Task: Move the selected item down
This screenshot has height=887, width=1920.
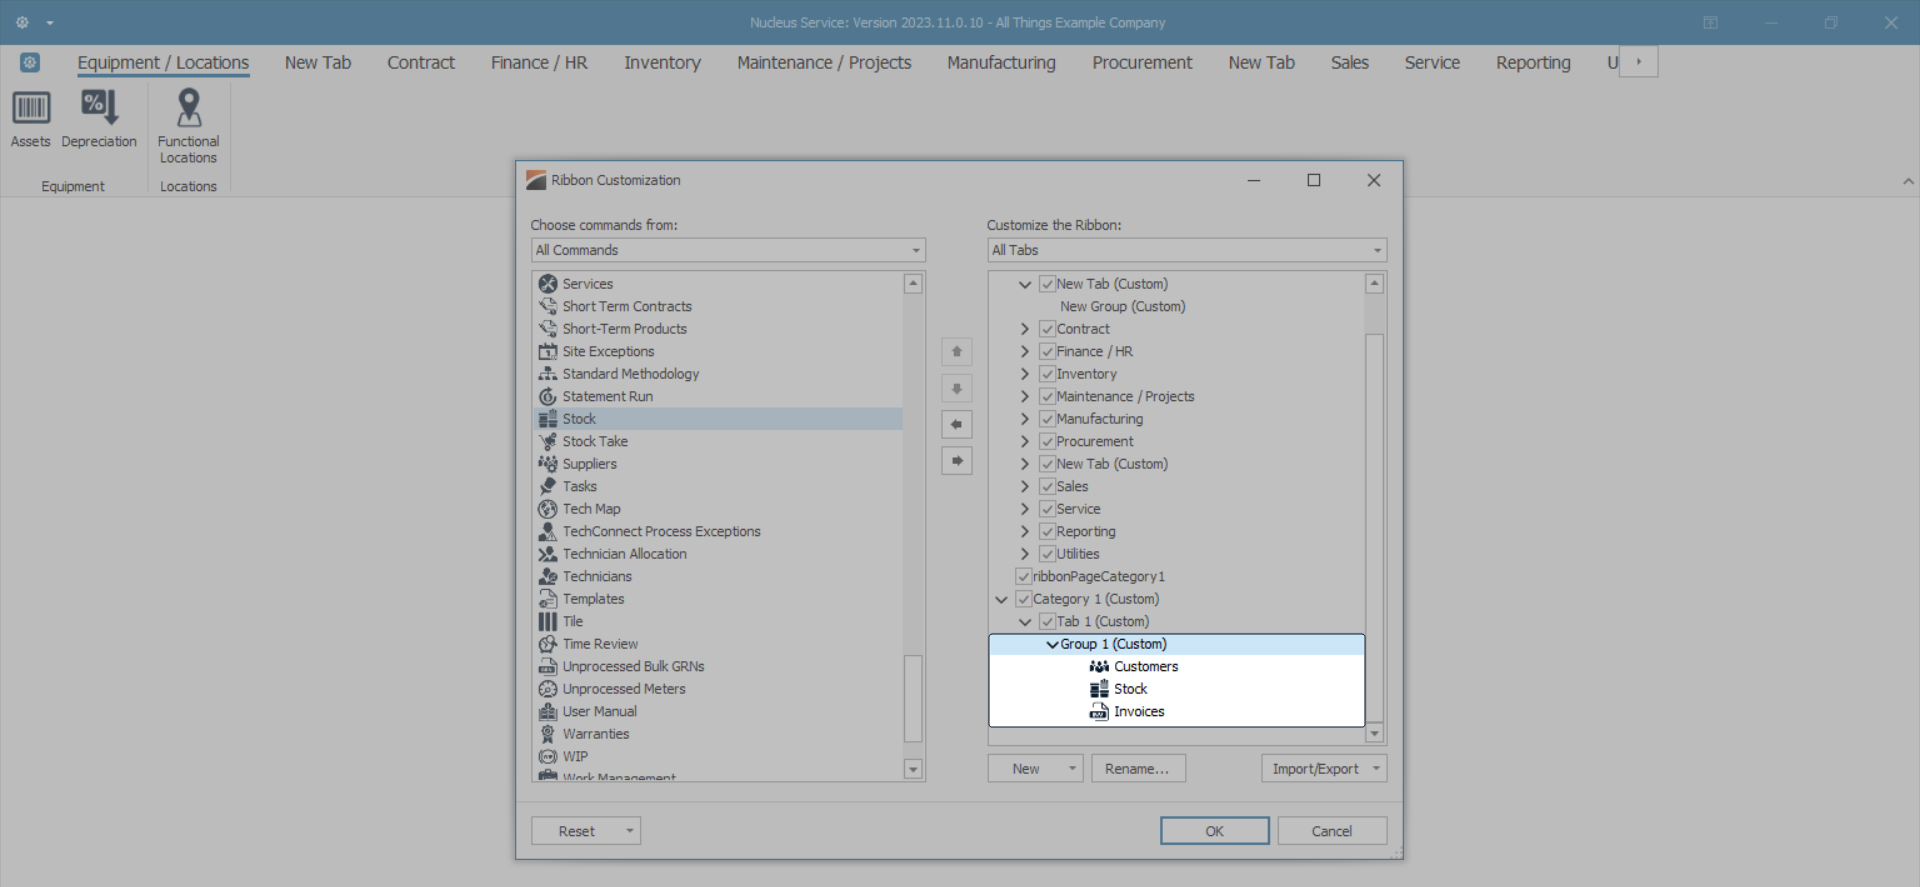Action: pos(957,388)
